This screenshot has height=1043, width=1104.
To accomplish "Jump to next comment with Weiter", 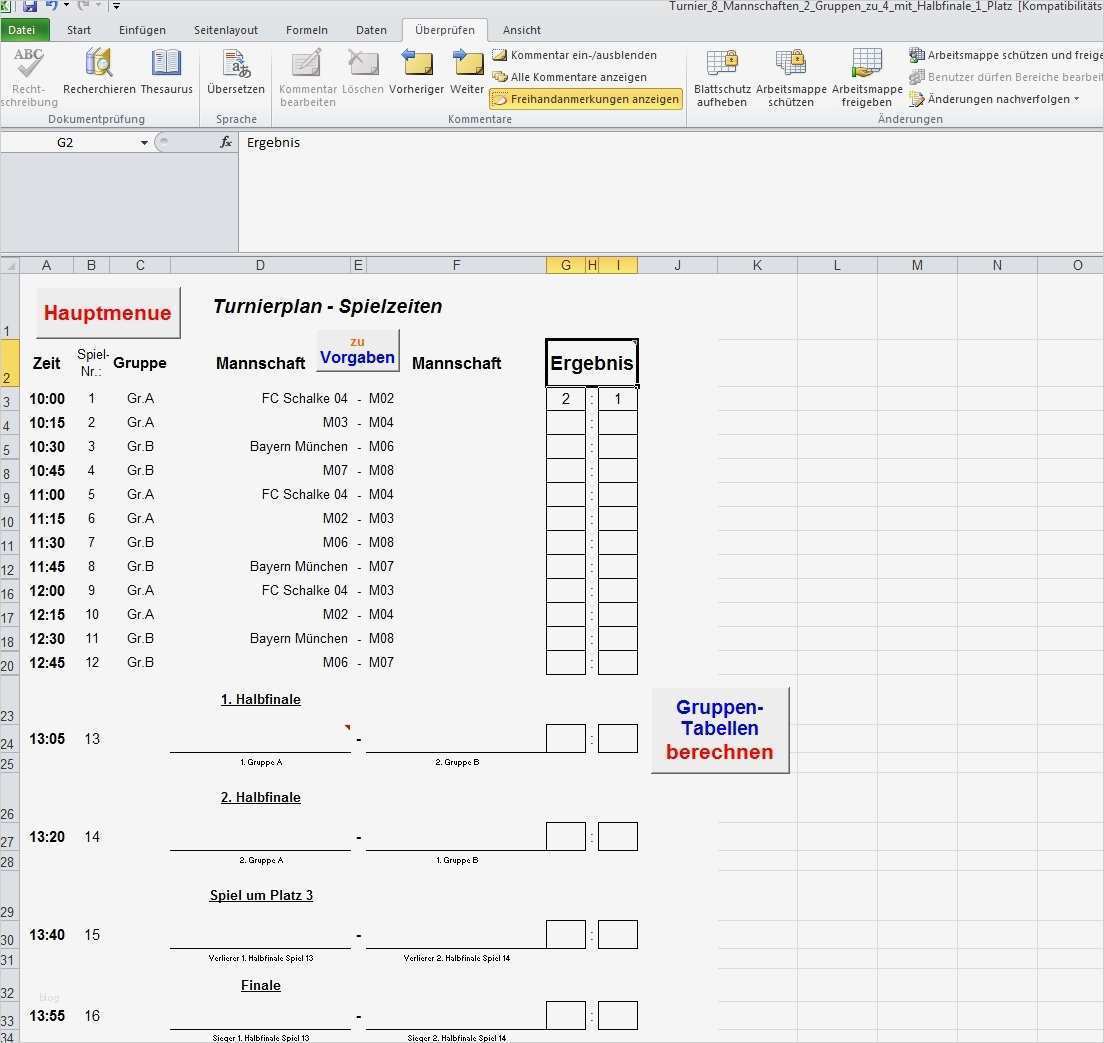I will (467, 72).
